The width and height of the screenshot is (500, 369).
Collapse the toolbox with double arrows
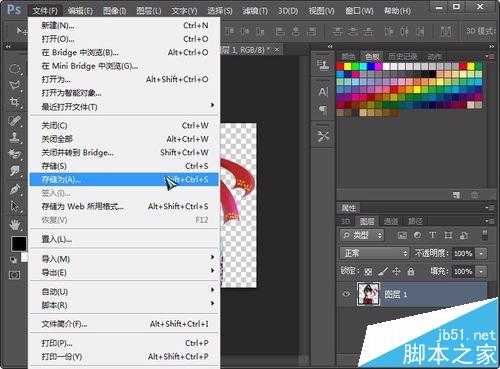click(x=8, y=47)
